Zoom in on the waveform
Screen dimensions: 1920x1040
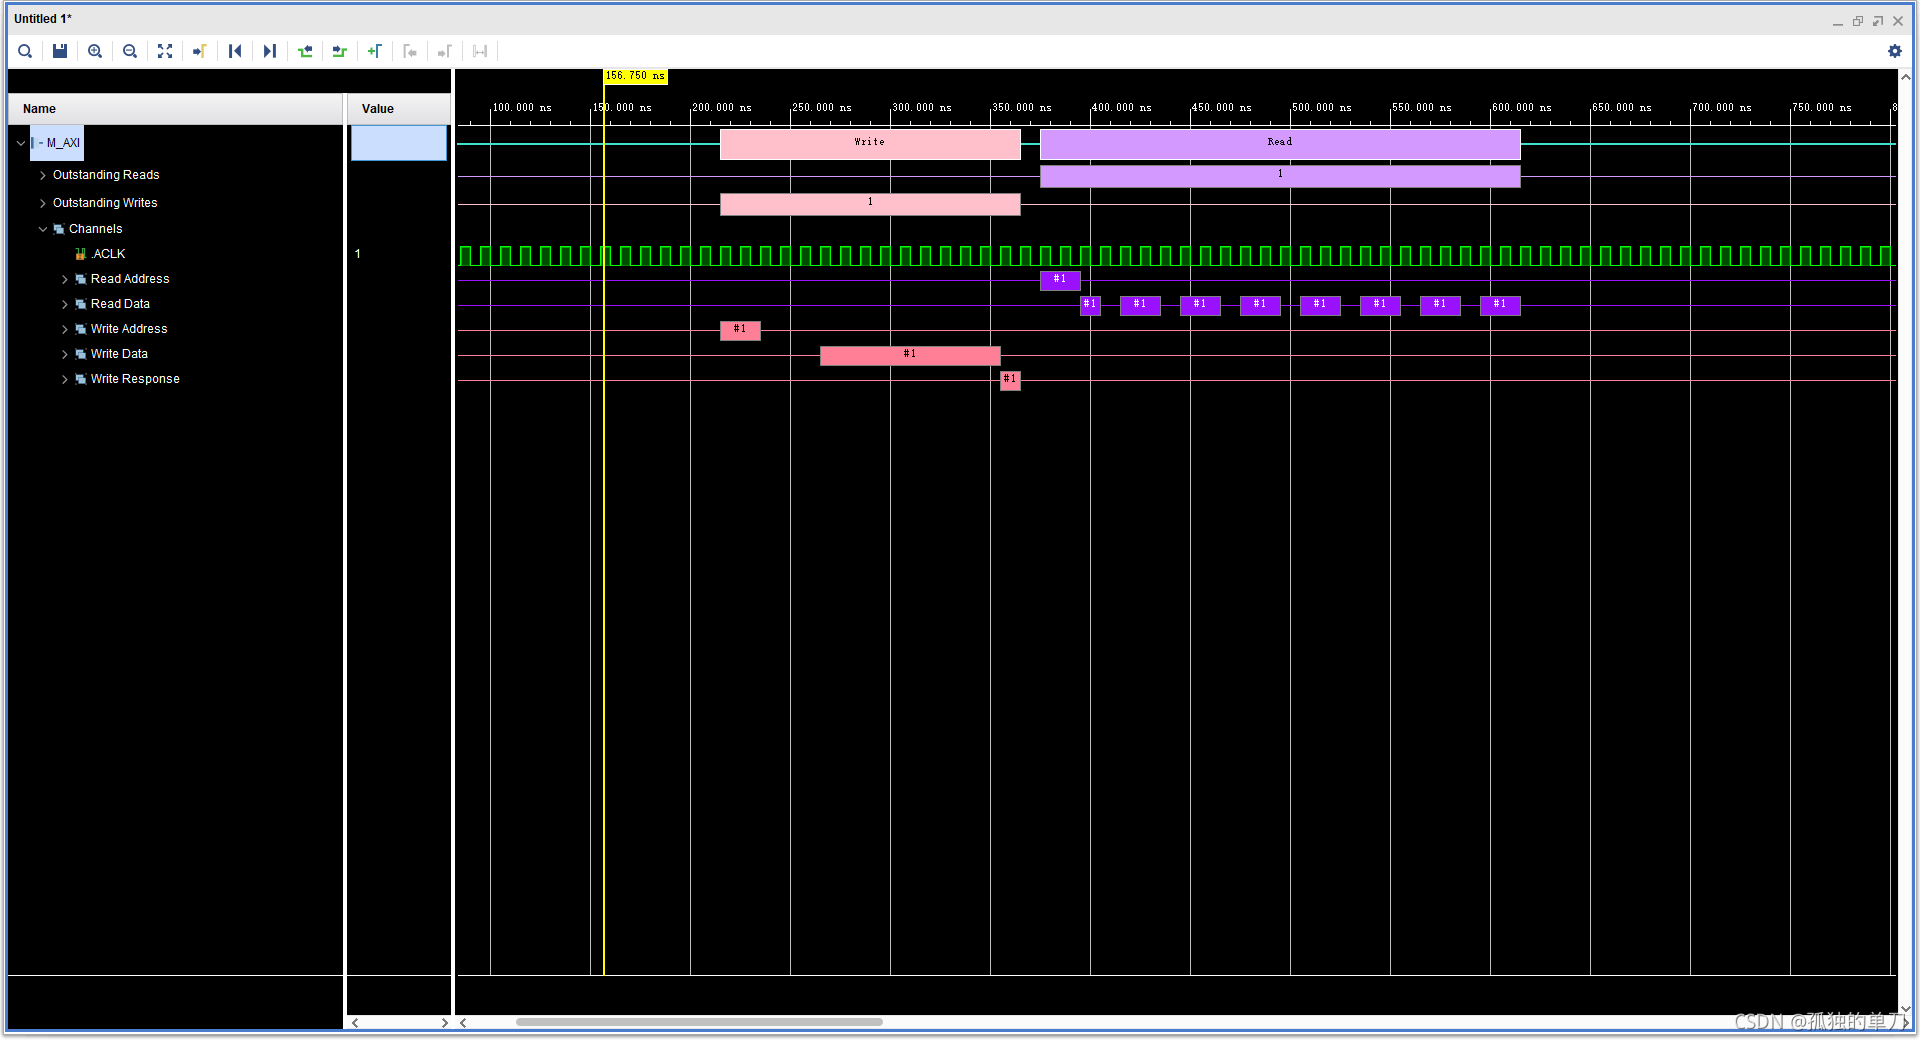pos(94,51)
